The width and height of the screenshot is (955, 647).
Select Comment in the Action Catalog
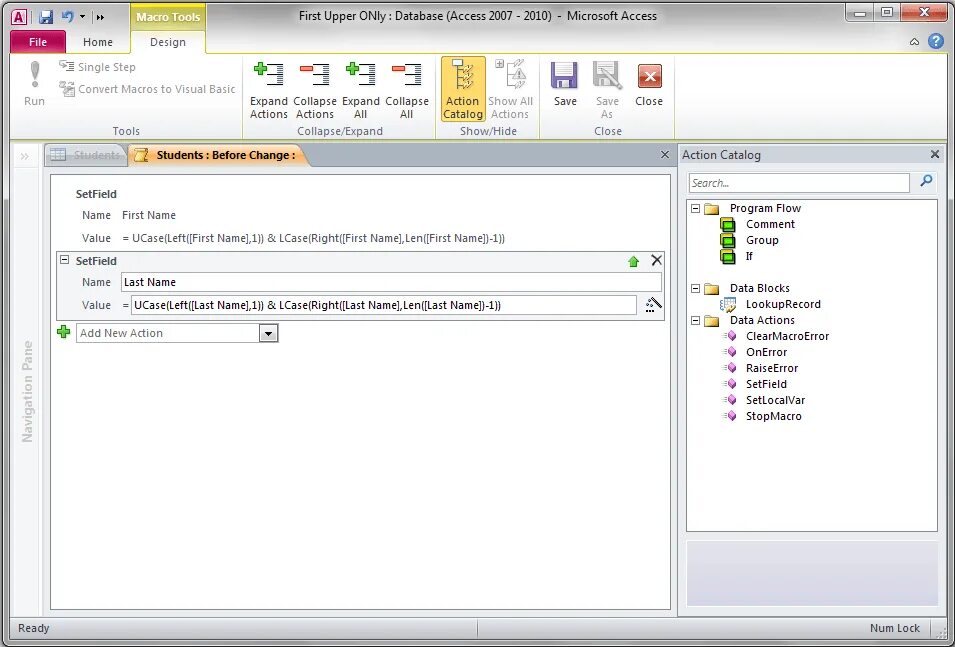[x=770, y=224]
